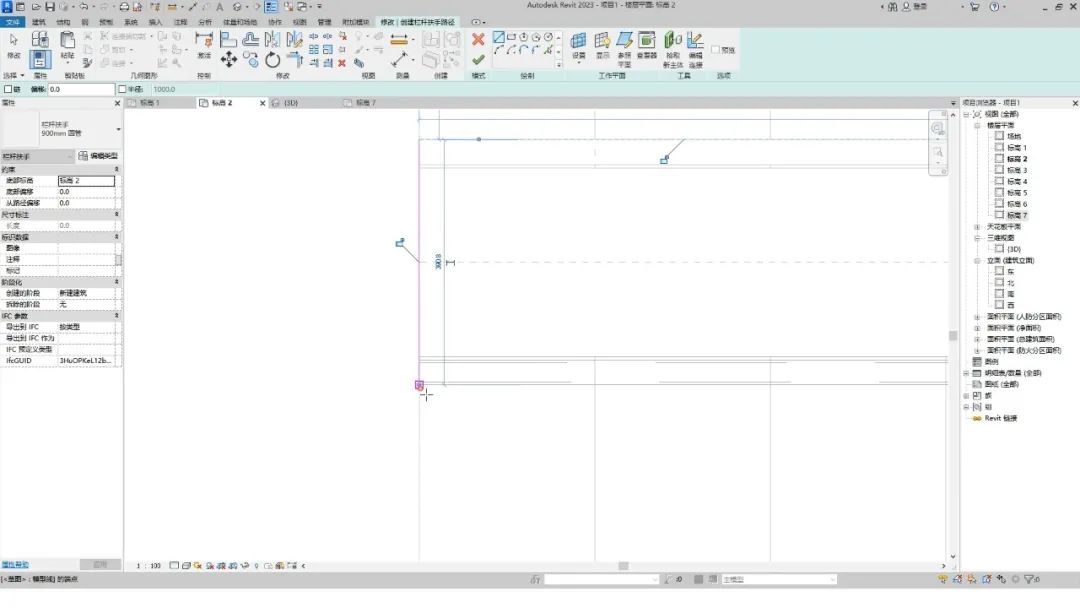Close the 标高 2 view tab
The height and width of the screenshot is (608, 1080).
click(x=262, y=103)
